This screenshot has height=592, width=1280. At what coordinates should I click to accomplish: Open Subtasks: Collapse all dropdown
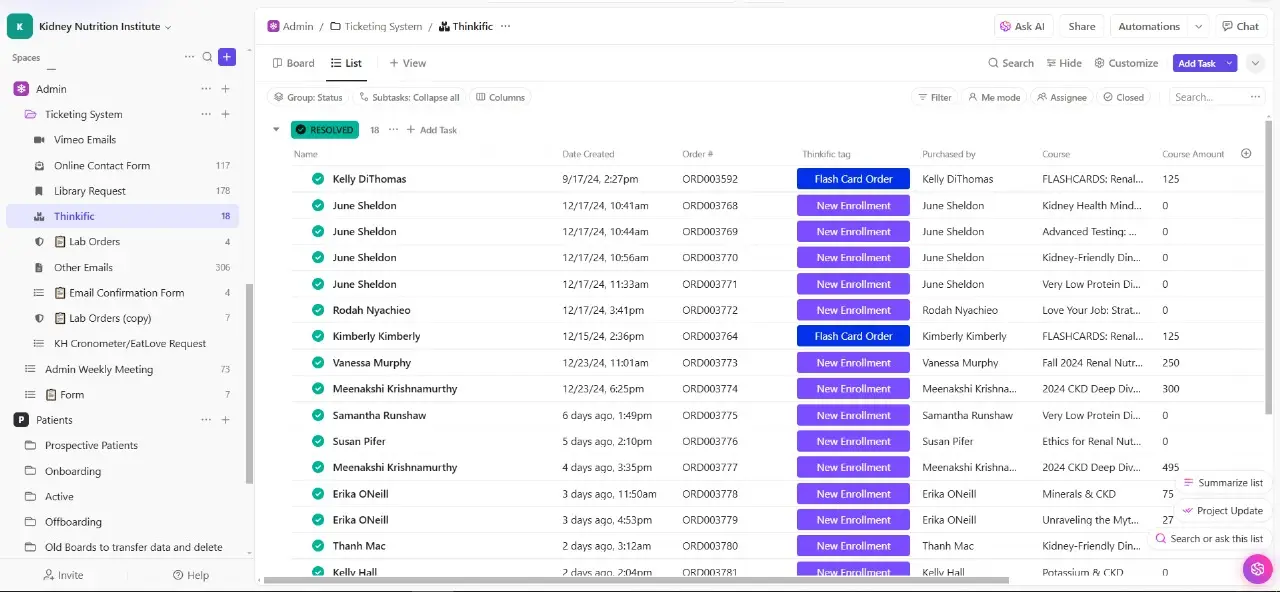[409, 97]
